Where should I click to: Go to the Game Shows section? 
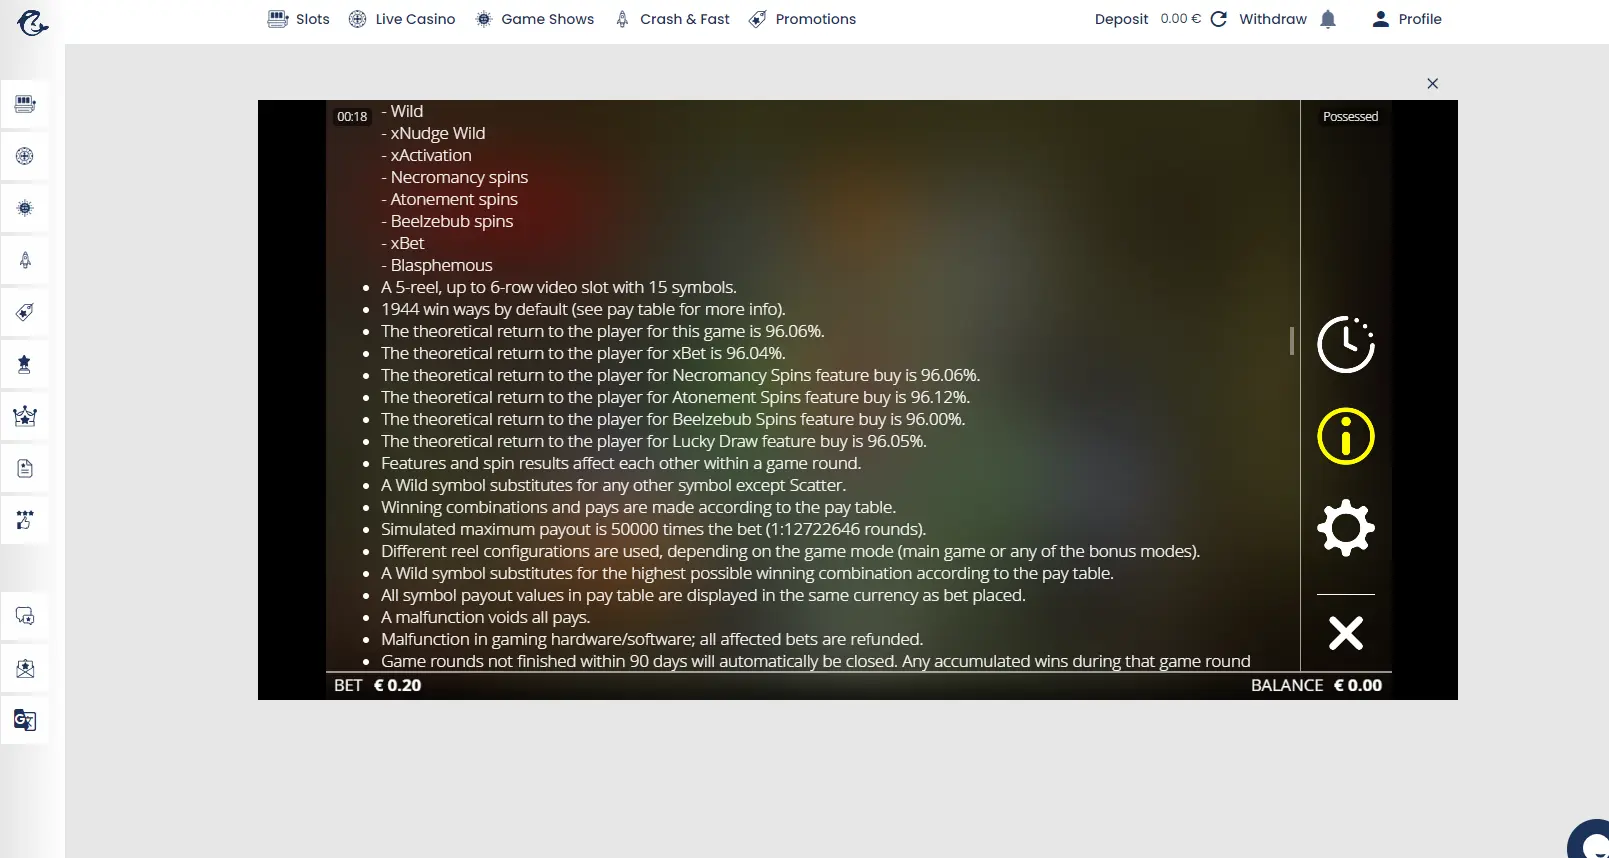click(535, 19)
